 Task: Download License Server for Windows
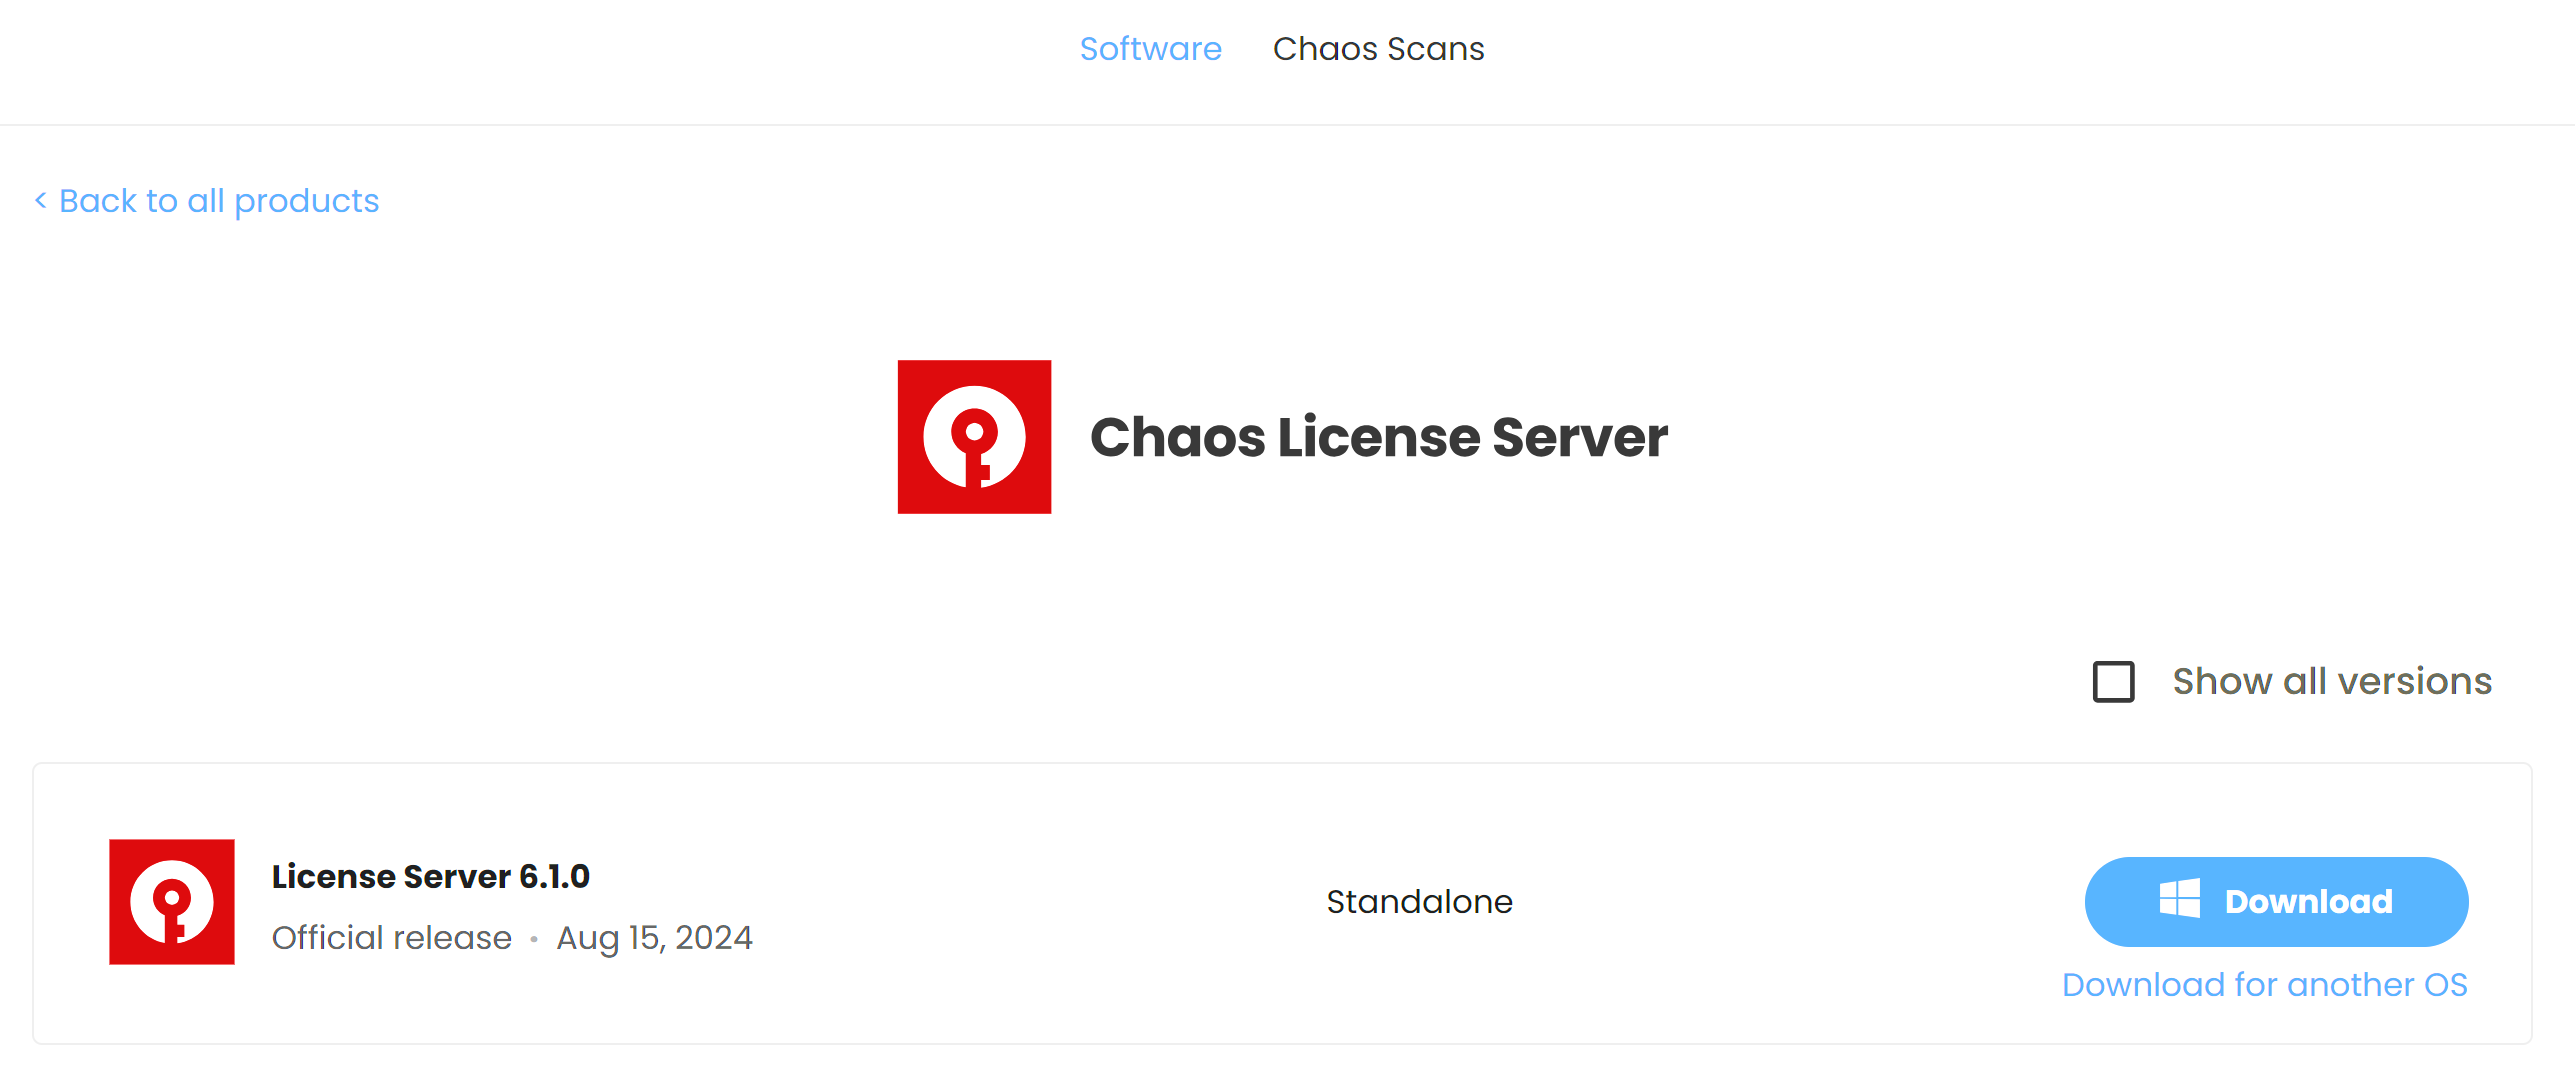[x=2276, y=902]
